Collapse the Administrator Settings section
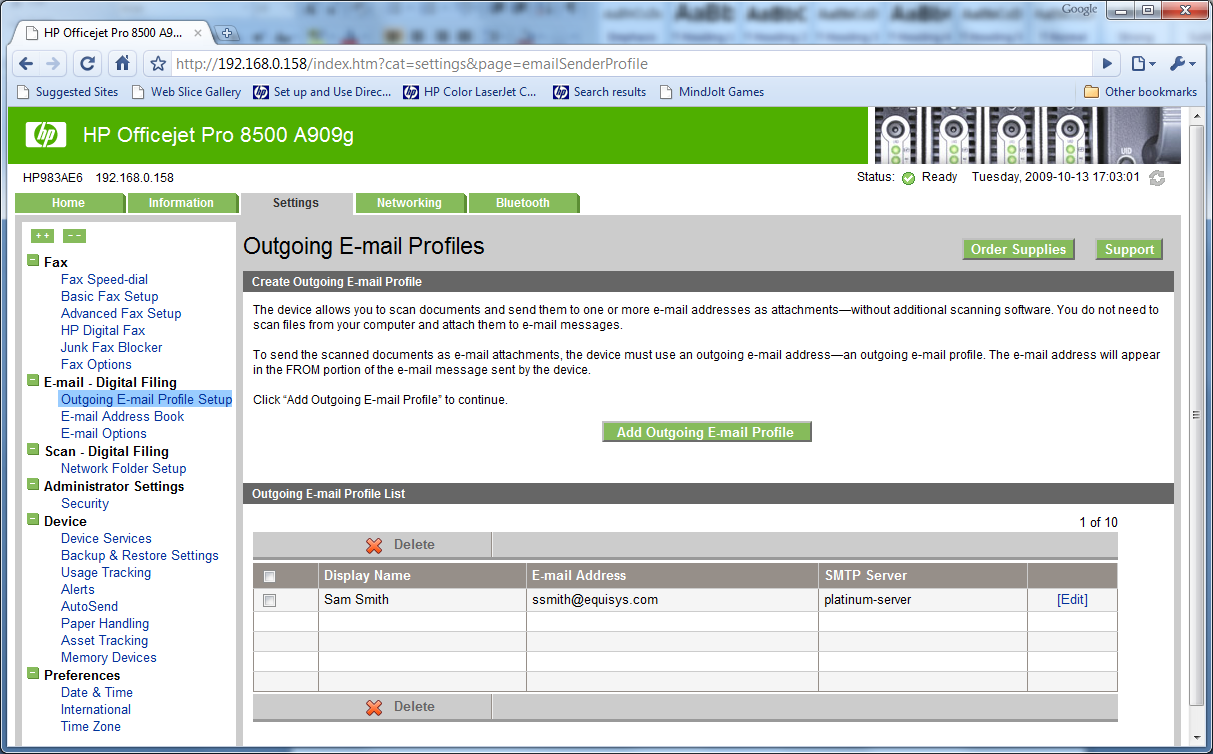Image resolution: width=1213 pixels, height=754 pixels. 33,486
